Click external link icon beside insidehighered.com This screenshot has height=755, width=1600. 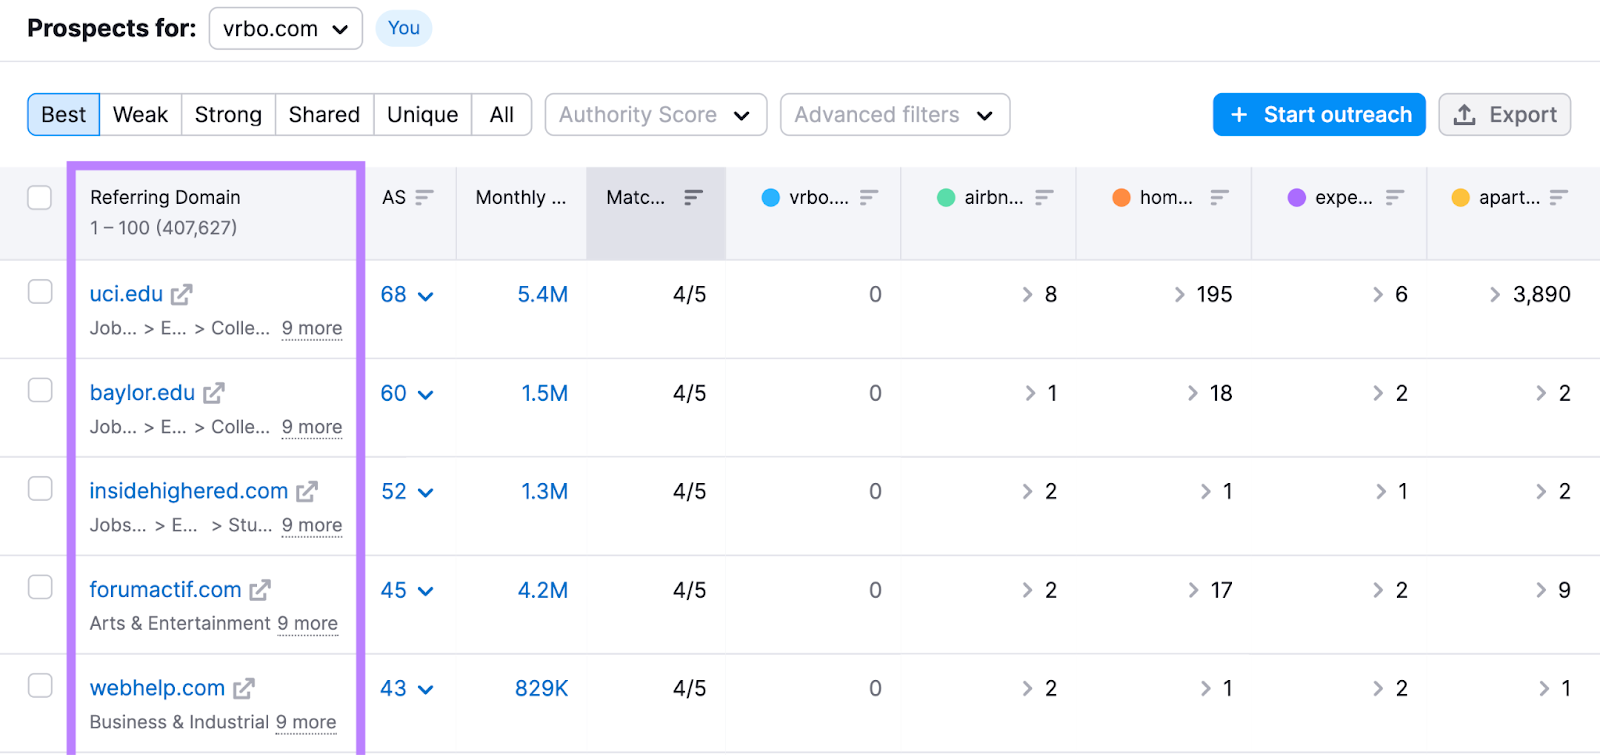tap(307, 492)
